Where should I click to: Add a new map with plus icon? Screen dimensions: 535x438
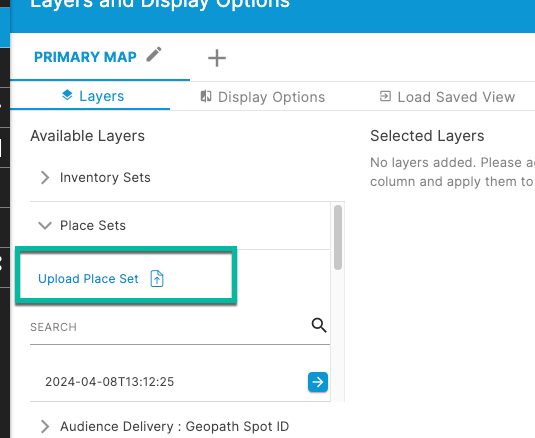pyautogui.click(x=217, y=58)
